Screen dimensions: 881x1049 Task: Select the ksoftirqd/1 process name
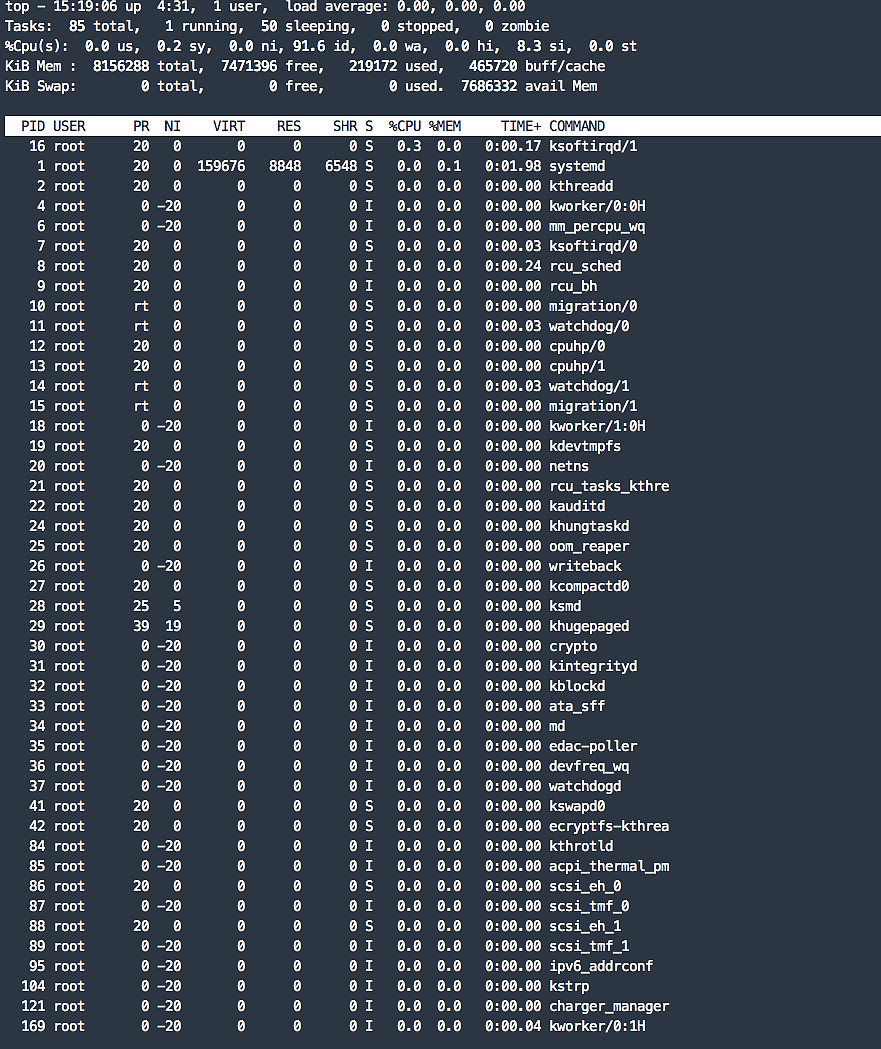(593, 146)
